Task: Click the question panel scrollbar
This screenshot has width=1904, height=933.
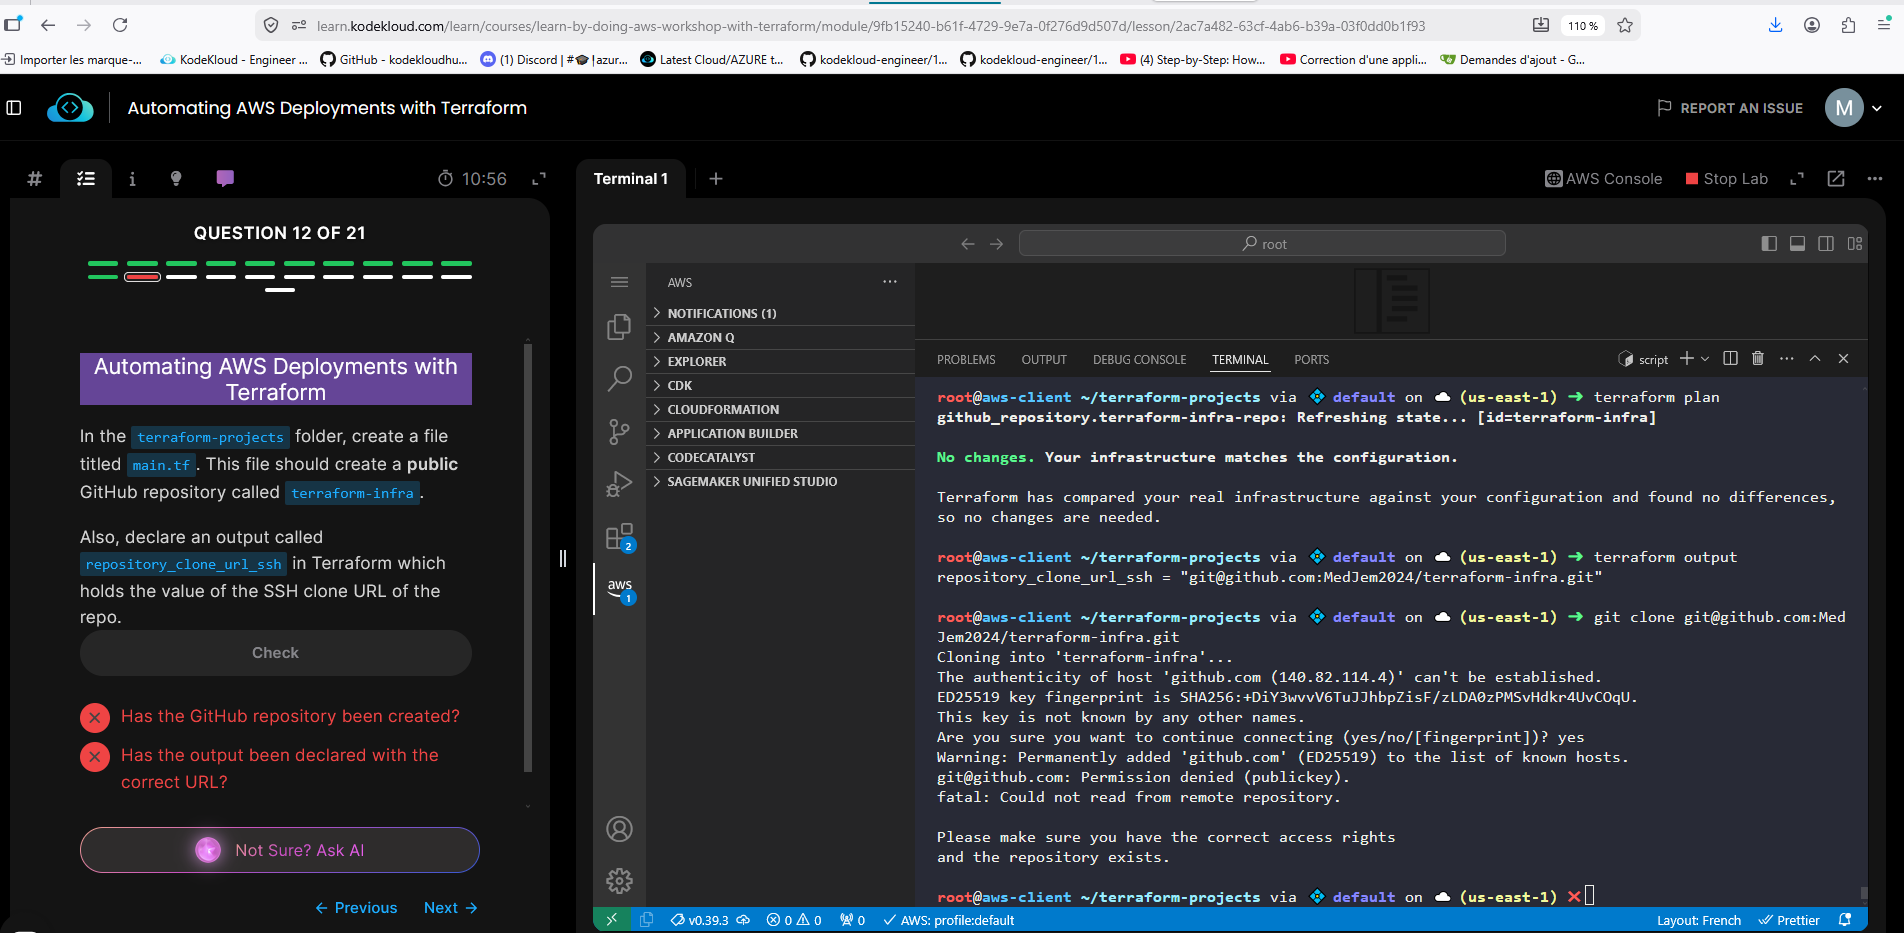Action: 528,557
